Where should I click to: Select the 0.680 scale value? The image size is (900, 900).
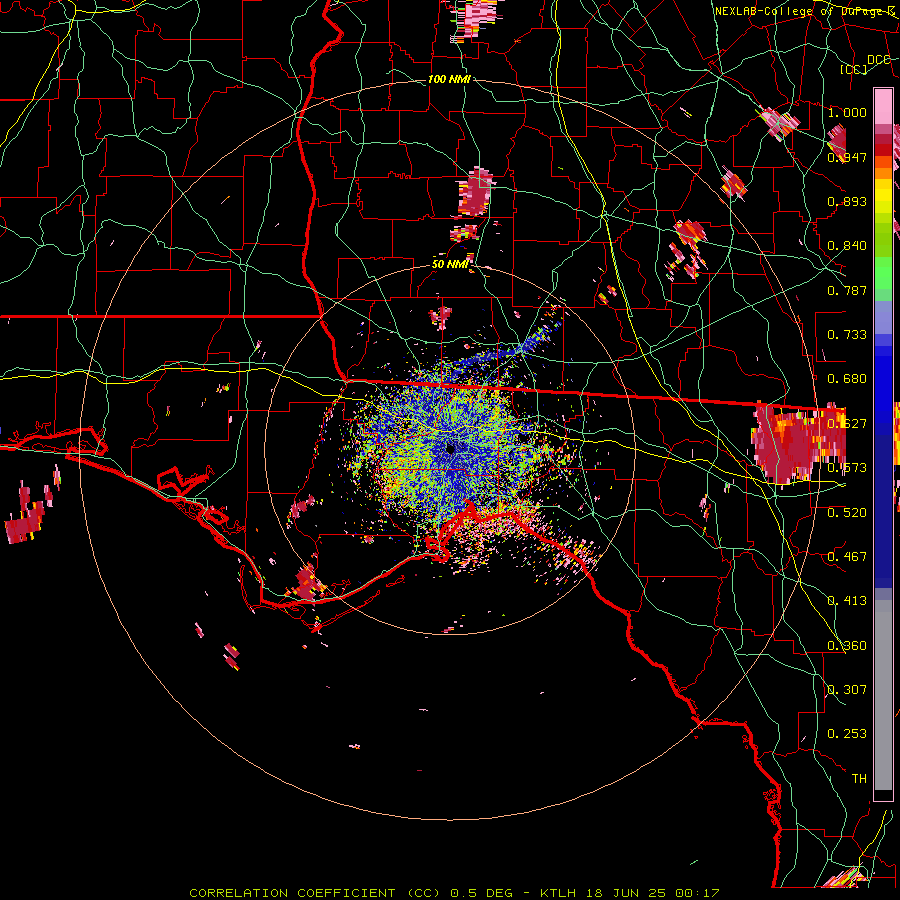click(x=847, y=379)
